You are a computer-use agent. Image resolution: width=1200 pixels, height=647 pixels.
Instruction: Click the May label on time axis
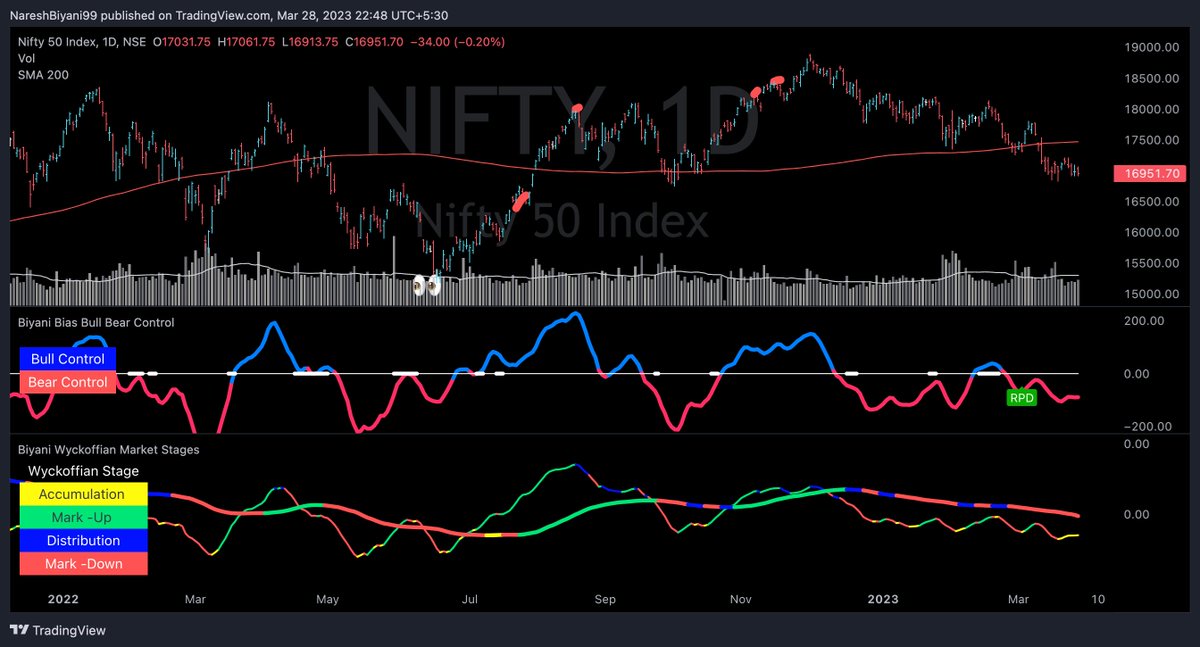pyautogui.click(x=328, y=600)
